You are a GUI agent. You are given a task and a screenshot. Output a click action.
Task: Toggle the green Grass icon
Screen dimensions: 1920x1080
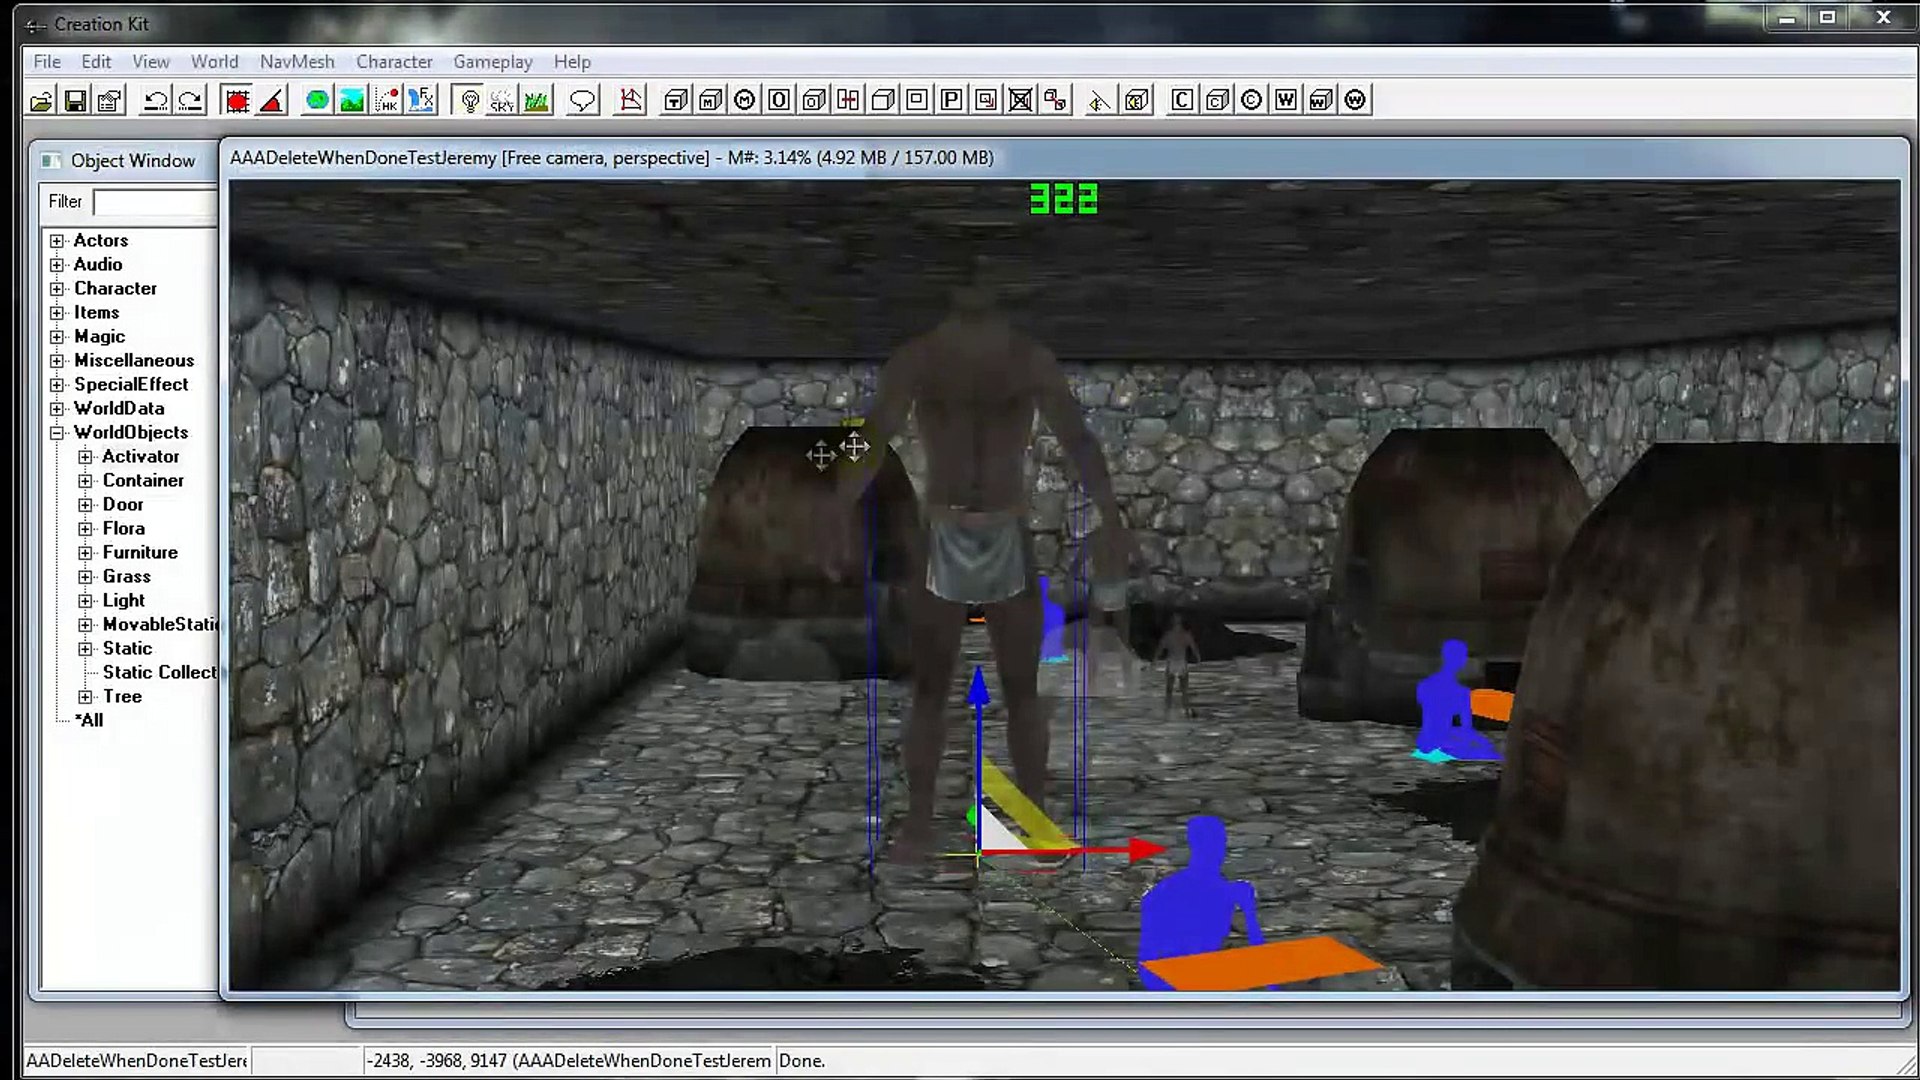537,100
